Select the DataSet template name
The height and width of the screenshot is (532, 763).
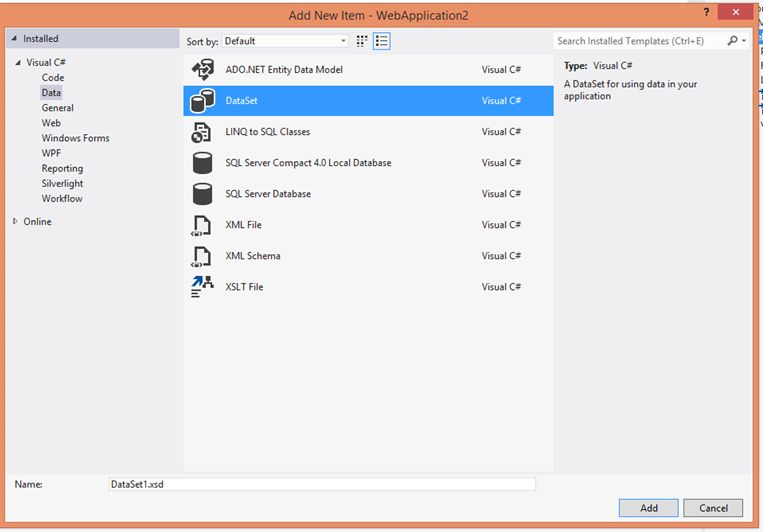241,101
